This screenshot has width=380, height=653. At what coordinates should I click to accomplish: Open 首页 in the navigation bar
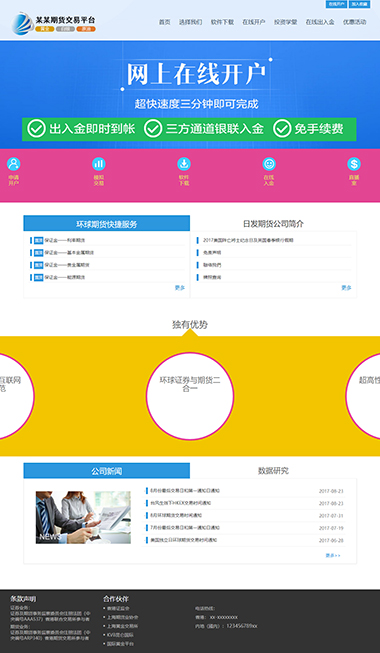click(x=165, y=22)
